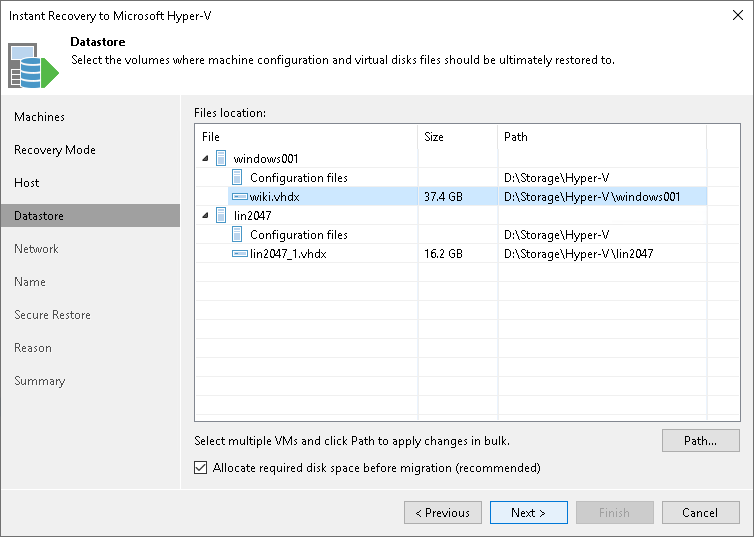Select the lin2047_1.vhdx row
Image resolution: width=754 pixels, height=537 pixels.
[x=451, y=254]
